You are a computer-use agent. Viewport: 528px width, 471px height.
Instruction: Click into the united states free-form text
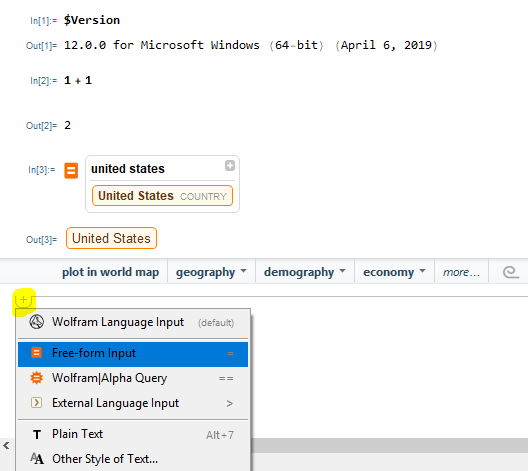tap(128, 169)
